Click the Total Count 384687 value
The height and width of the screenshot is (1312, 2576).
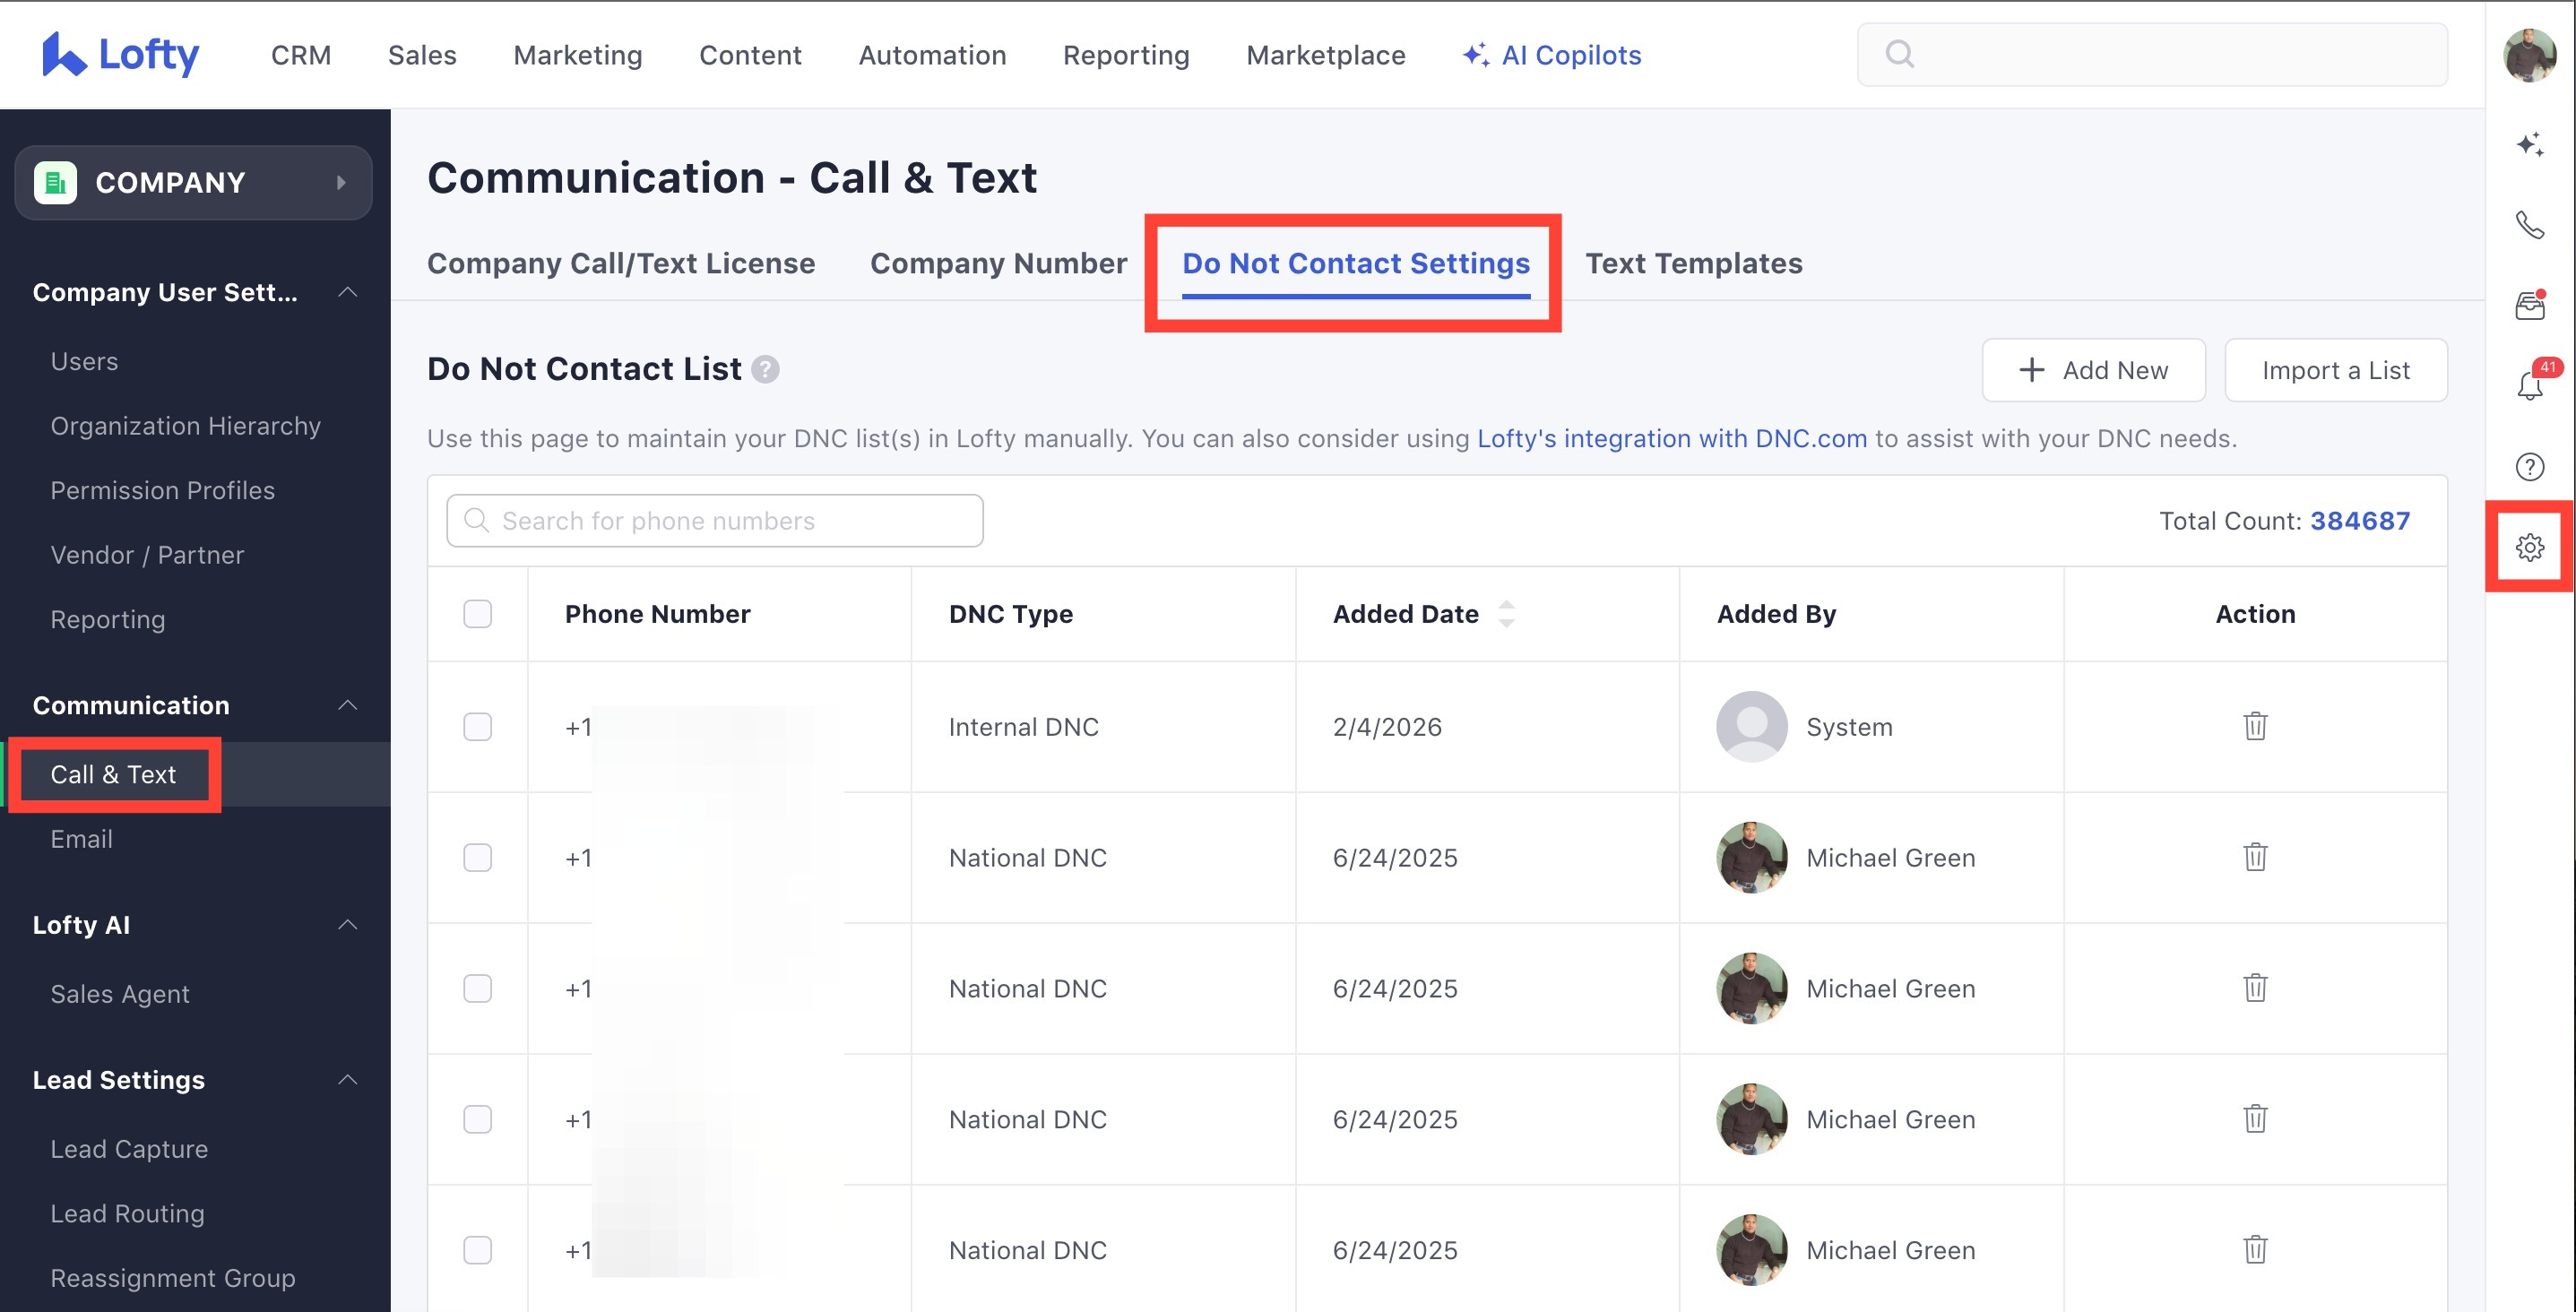click(x=2360, y=520)
